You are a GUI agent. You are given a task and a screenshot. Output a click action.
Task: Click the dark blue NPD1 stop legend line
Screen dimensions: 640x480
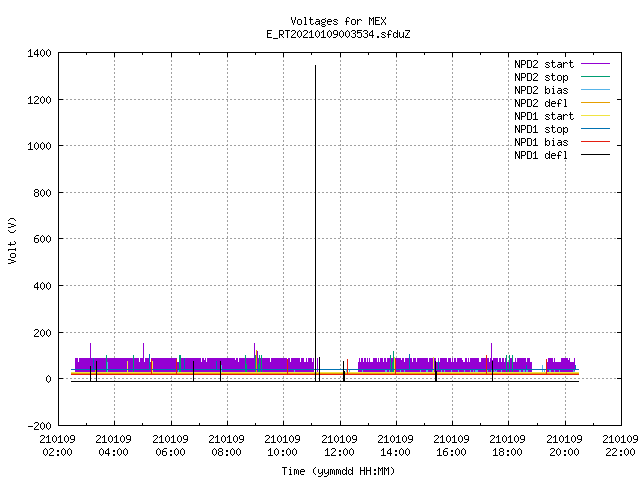click(x=595, y=129)
